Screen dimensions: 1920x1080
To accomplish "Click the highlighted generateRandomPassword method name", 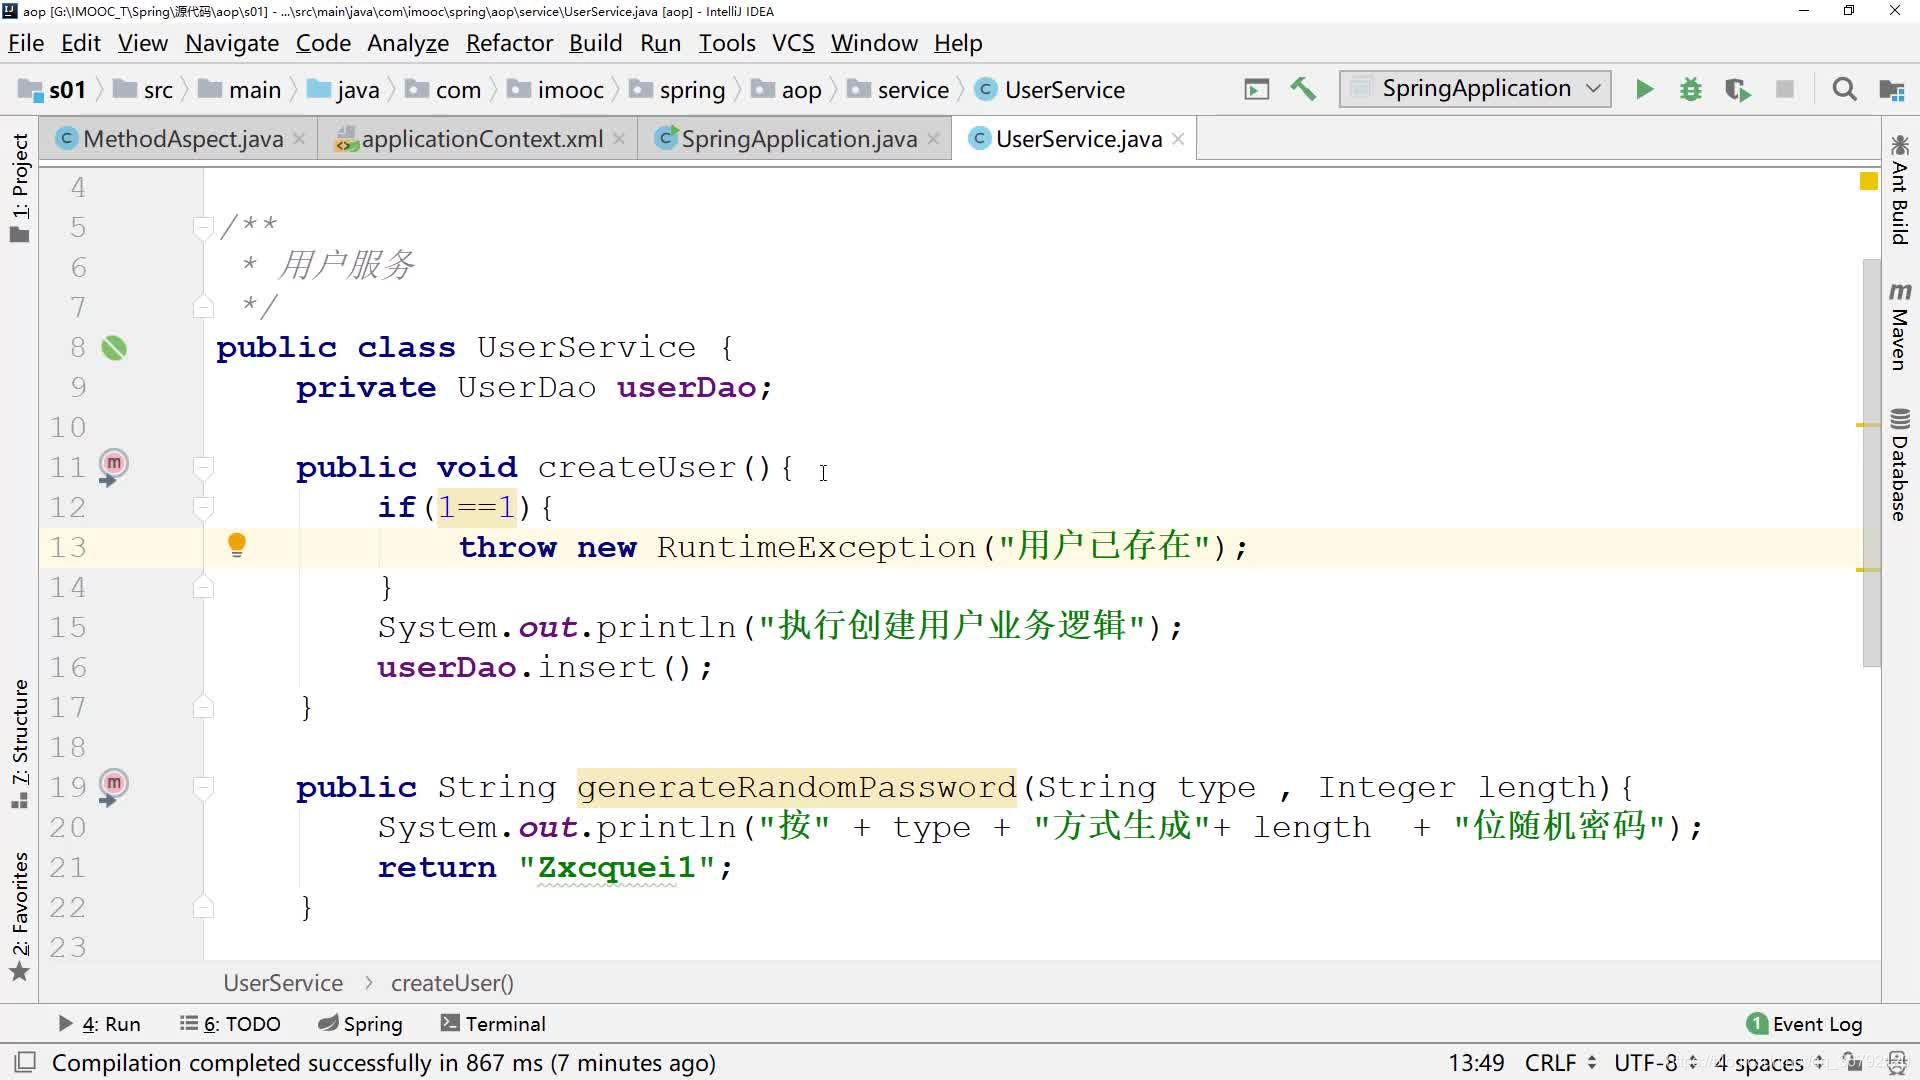I will click(797, 787).
